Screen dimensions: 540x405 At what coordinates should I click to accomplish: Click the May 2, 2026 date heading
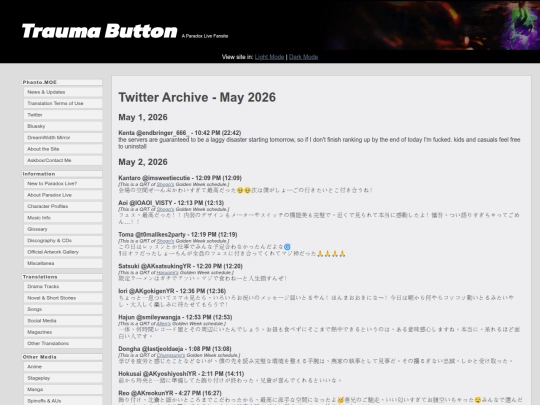coord(143,162)
